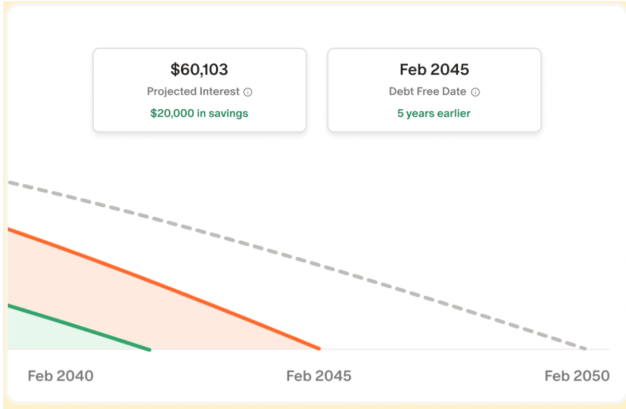Image resolution: width=626 pixels, height=409 pixels.
Task: Click the info icon beside Projected Interest
Action: (248, 92)
